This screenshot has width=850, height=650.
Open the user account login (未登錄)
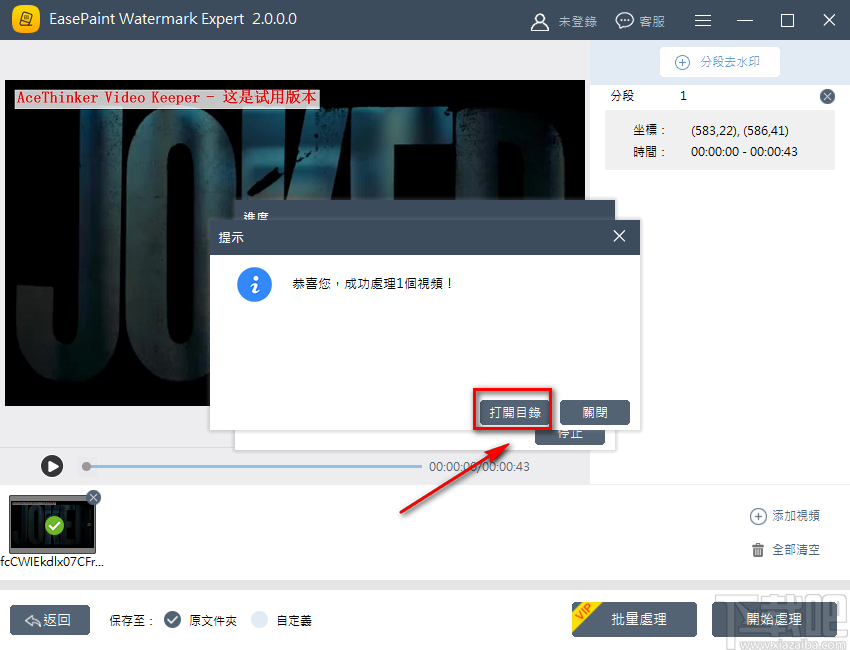click(563, 22)
